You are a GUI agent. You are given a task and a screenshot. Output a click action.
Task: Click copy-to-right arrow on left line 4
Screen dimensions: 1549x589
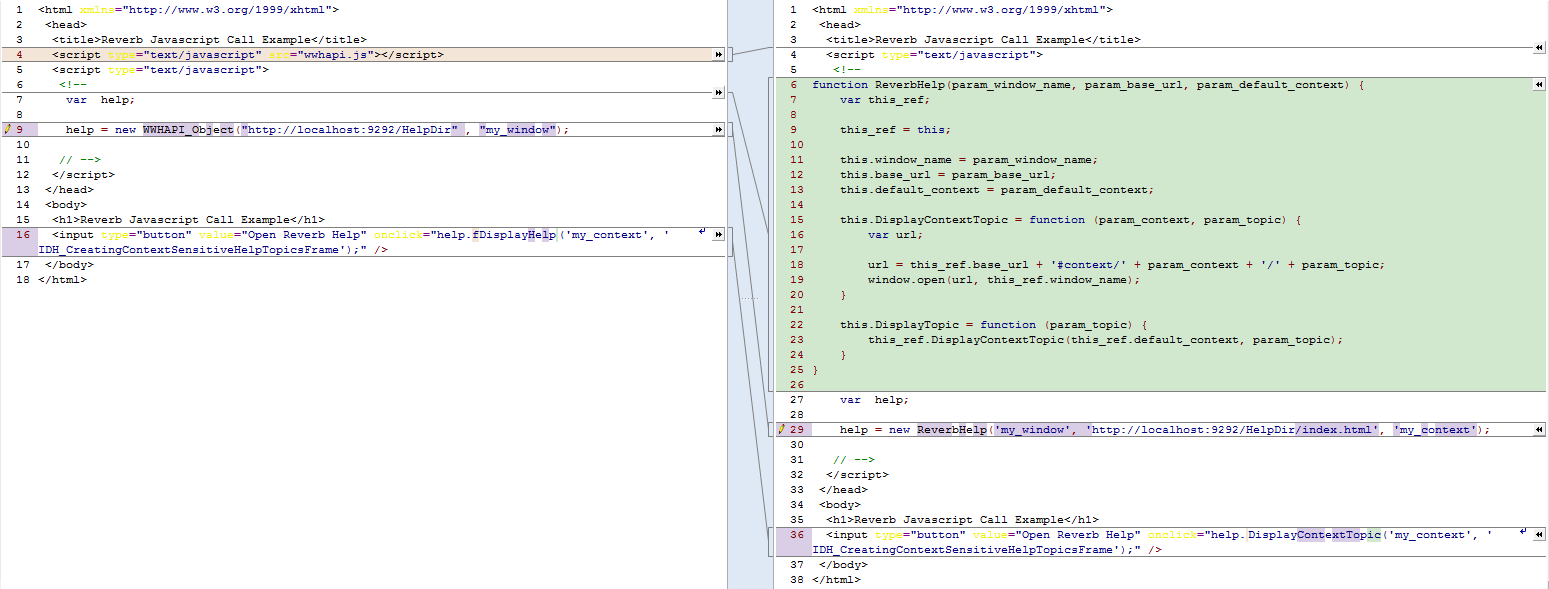[718, 55]
